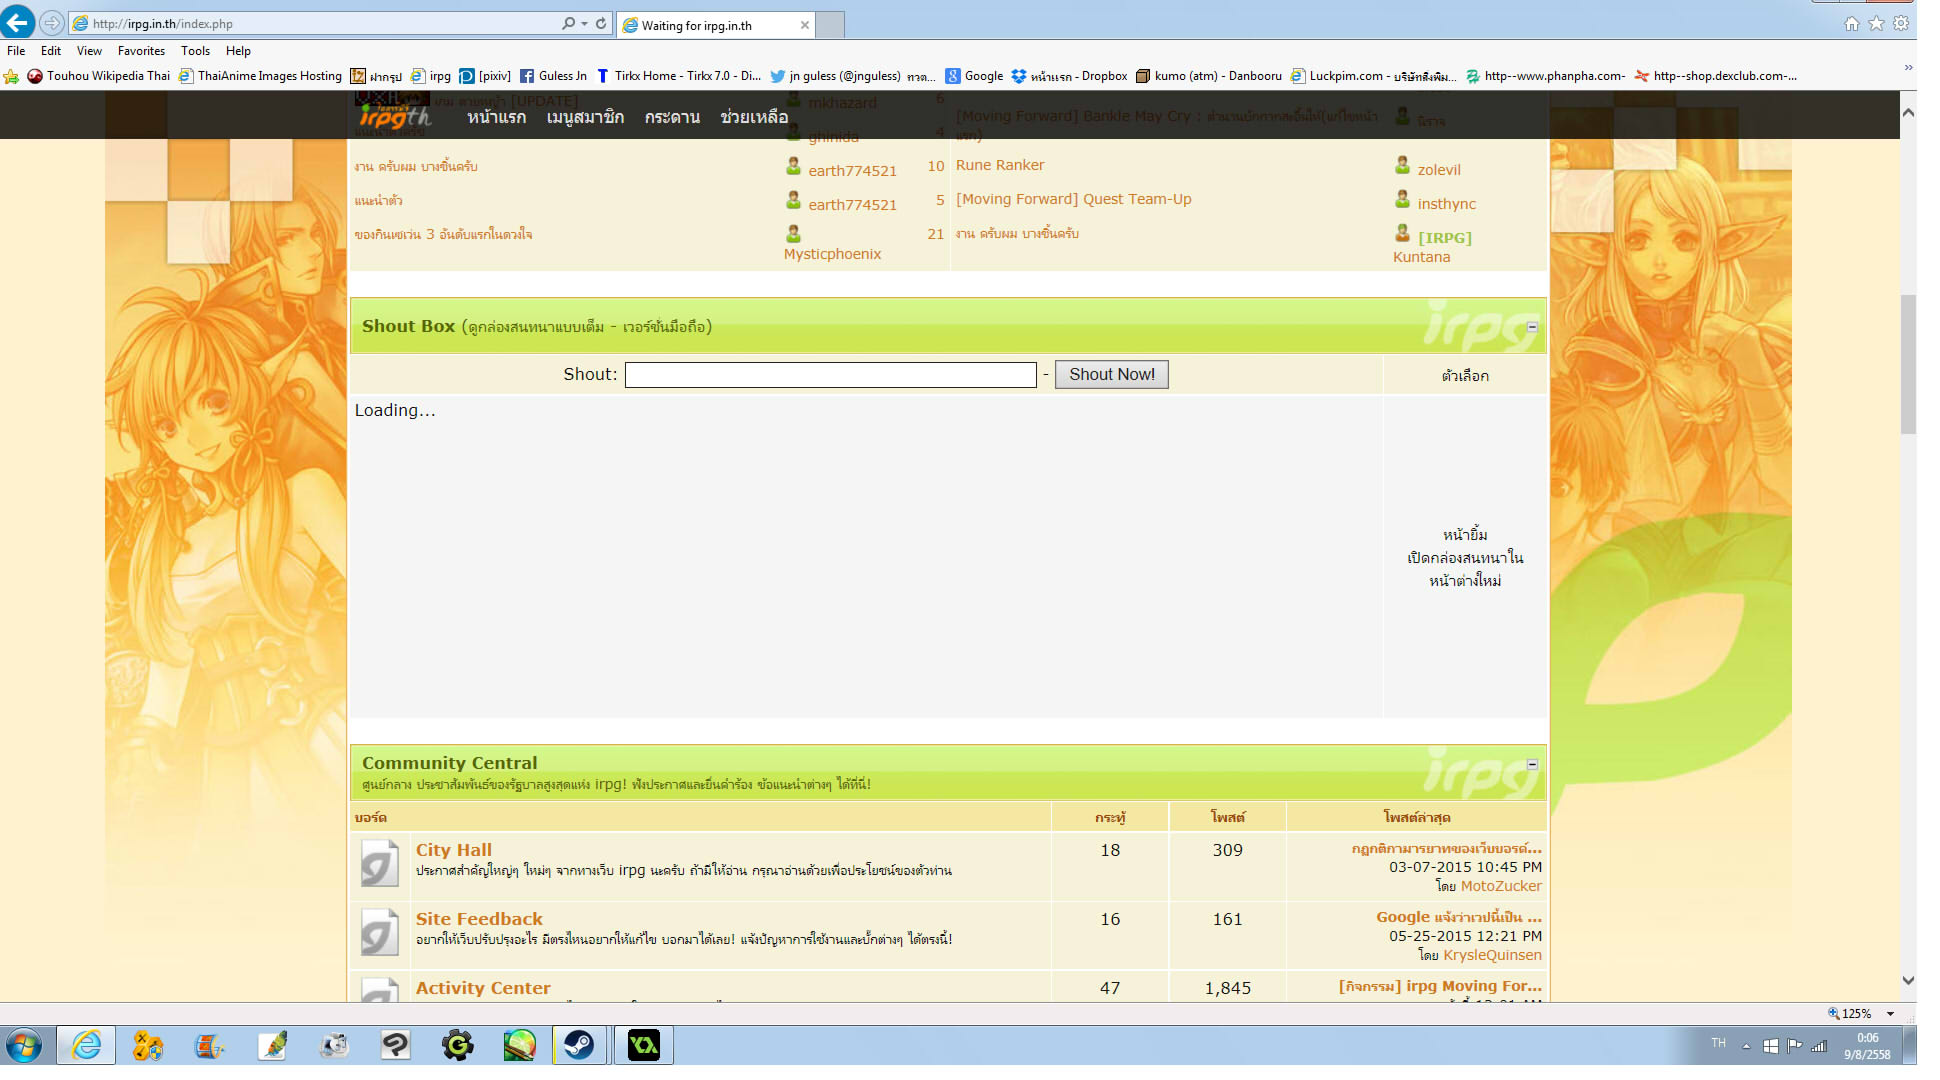
Task: Open the 125% zoom level dropdown
Action: 1890,1014
